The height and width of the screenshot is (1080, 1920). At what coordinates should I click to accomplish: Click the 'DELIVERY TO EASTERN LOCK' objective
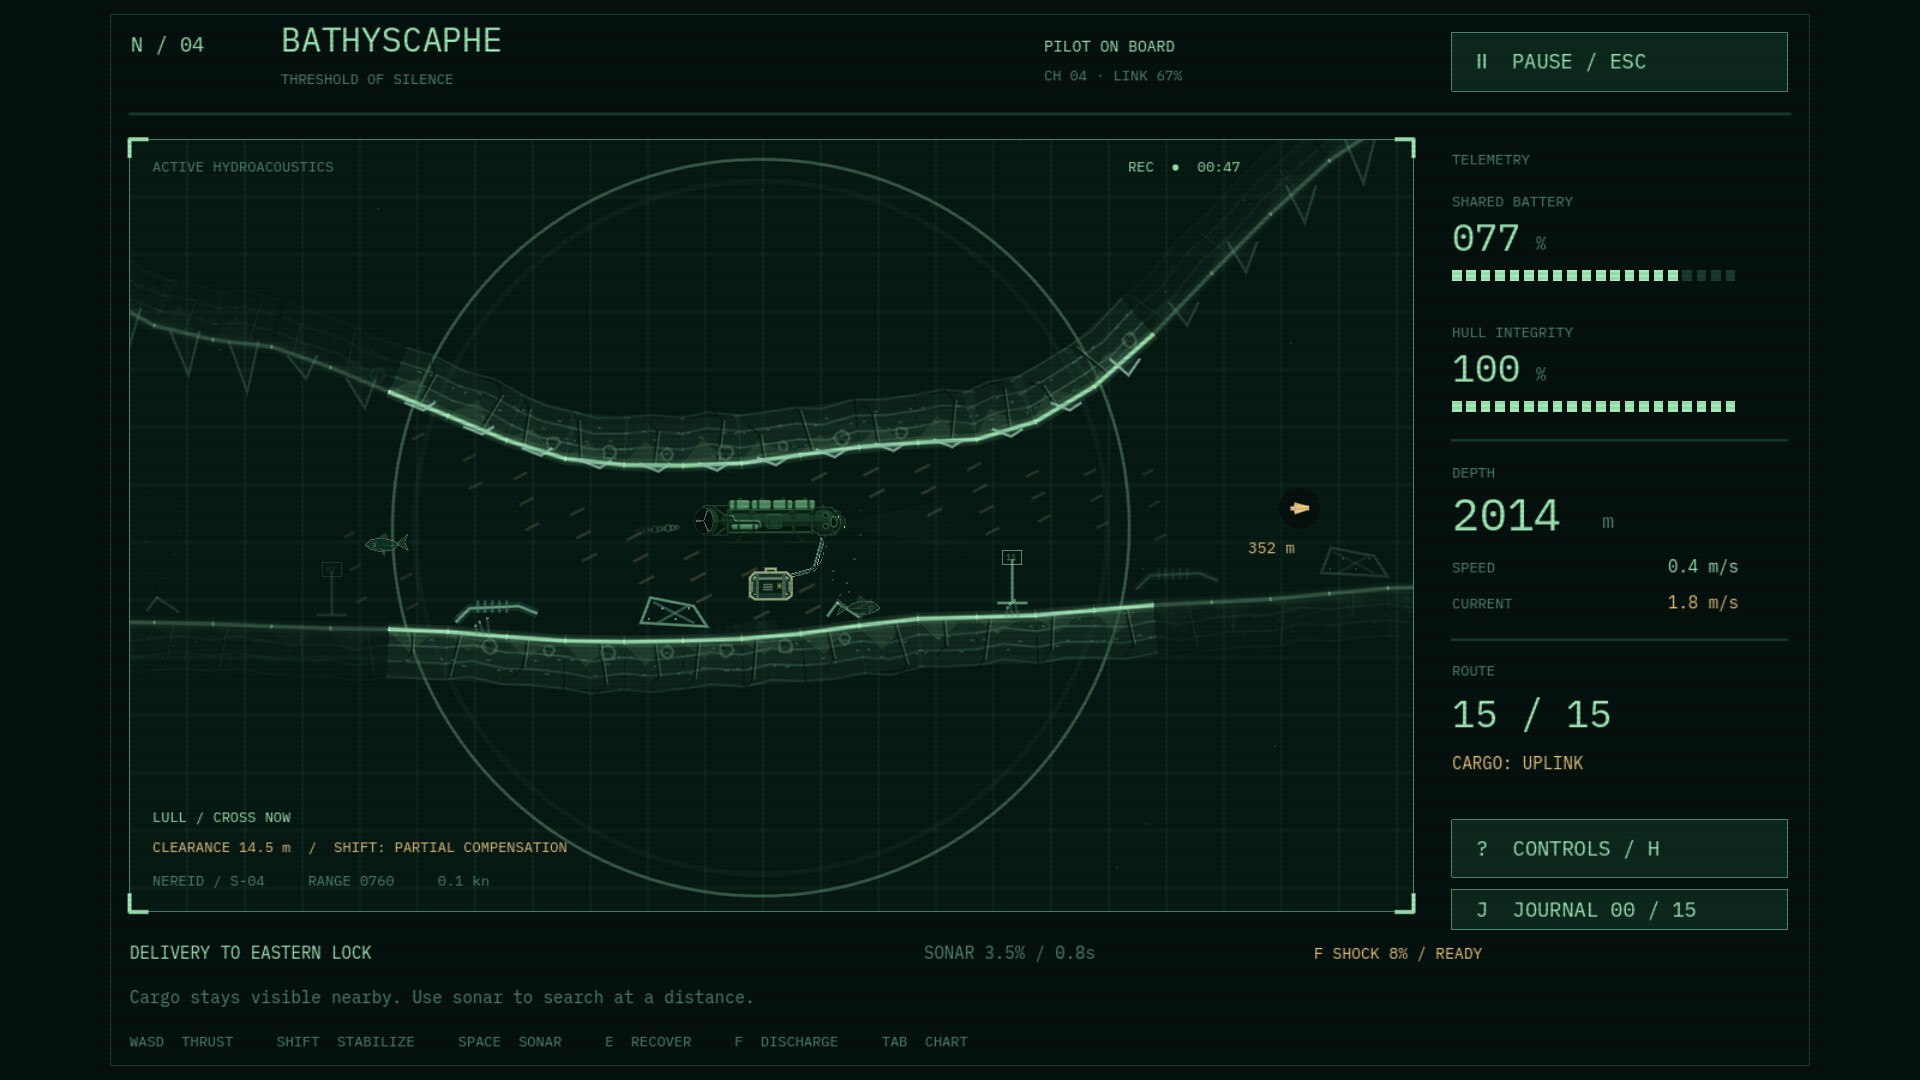(x=250, y=953)
